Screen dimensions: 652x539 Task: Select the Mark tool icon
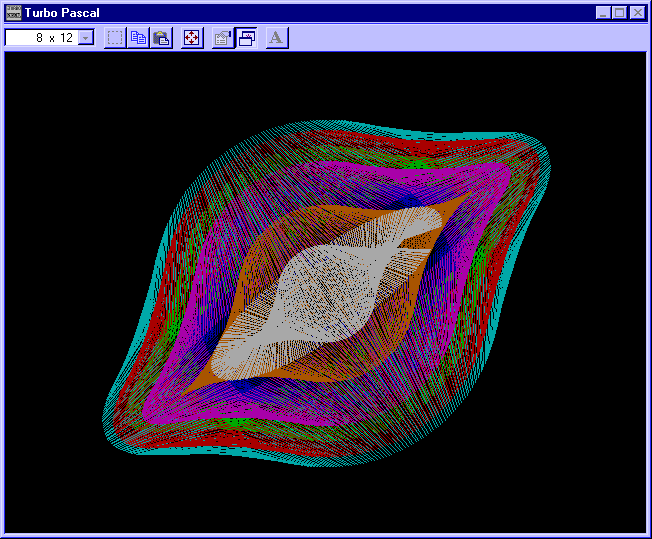coord(115,38)
